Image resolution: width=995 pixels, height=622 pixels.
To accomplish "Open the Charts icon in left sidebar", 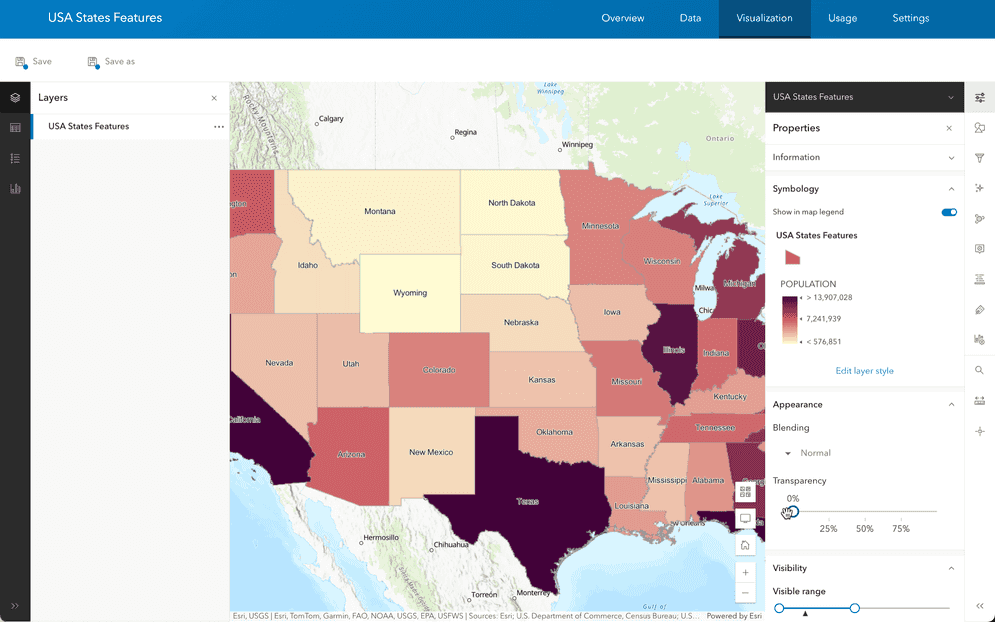I will click(x=15, y=188).
